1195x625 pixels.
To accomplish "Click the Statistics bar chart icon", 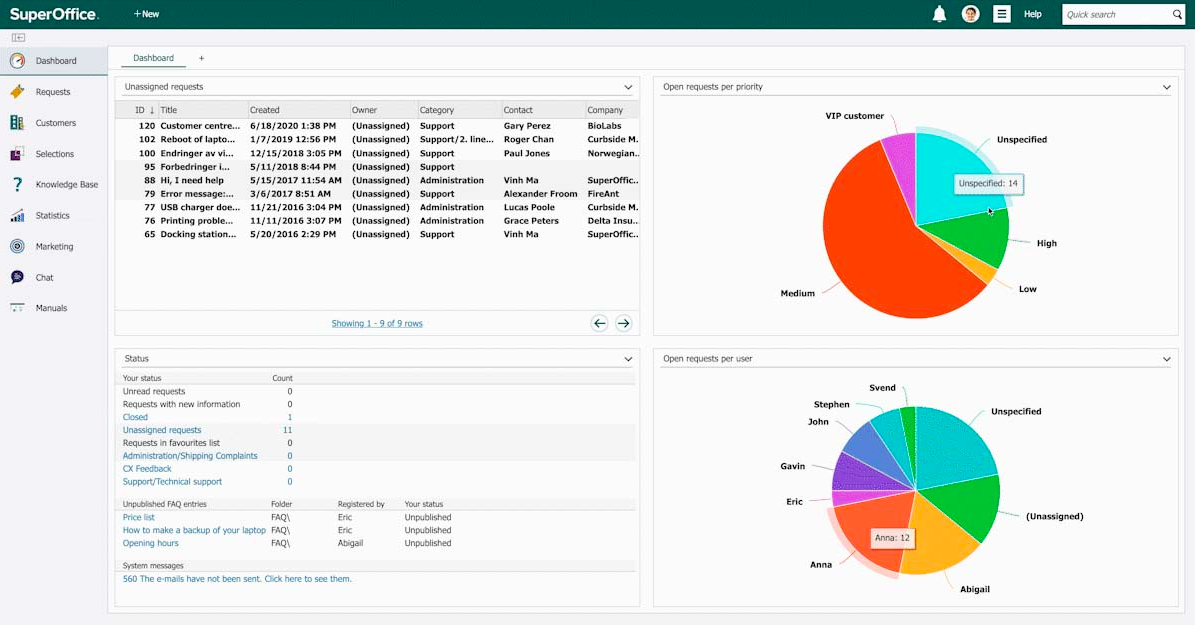I will pyautogui.click(x=17, y=216).
